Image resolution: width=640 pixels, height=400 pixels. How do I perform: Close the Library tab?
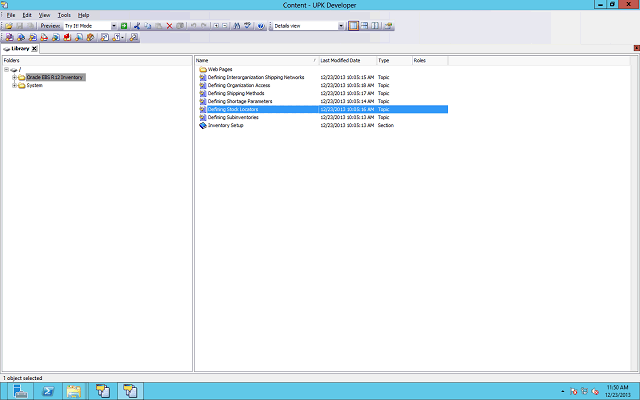[x=34, y=48]
